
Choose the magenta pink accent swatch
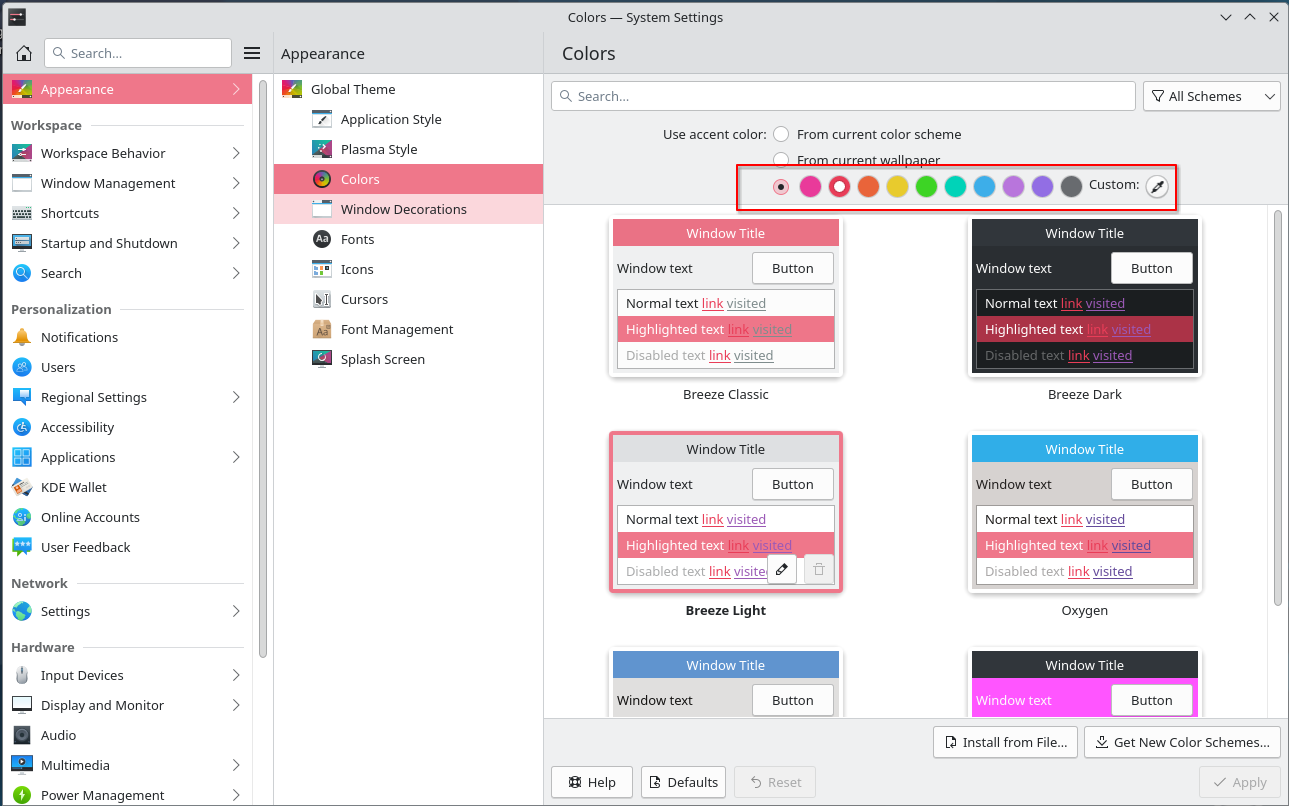(810, 186)
